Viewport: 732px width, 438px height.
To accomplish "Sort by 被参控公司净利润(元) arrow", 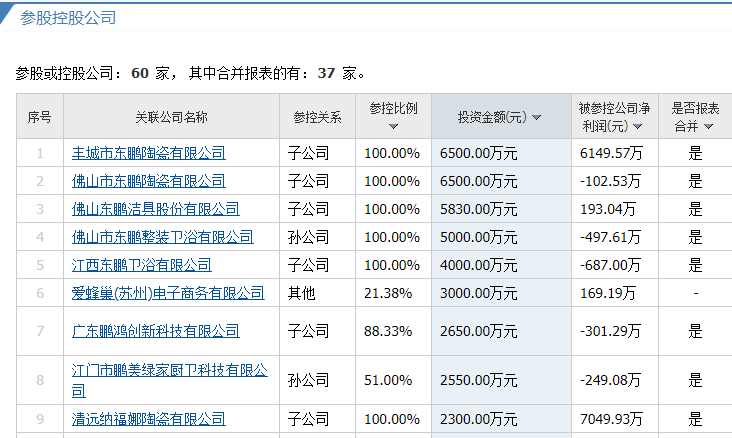I will [638, 127].
